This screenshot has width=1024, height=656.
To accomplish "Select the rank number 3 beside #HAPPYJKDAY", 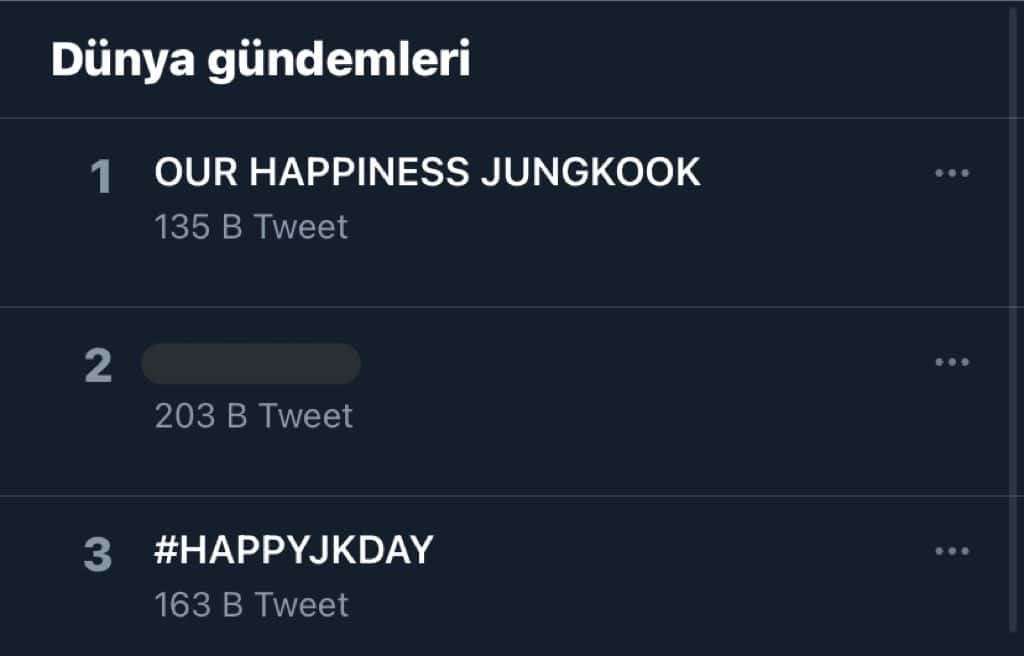I will 98,556.
